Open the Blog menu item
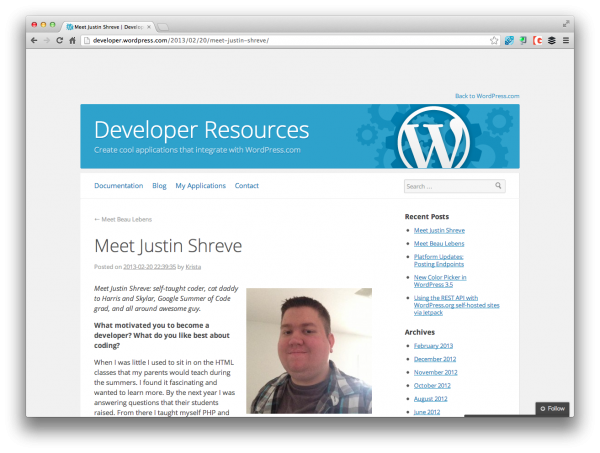 tap(159, 186)
